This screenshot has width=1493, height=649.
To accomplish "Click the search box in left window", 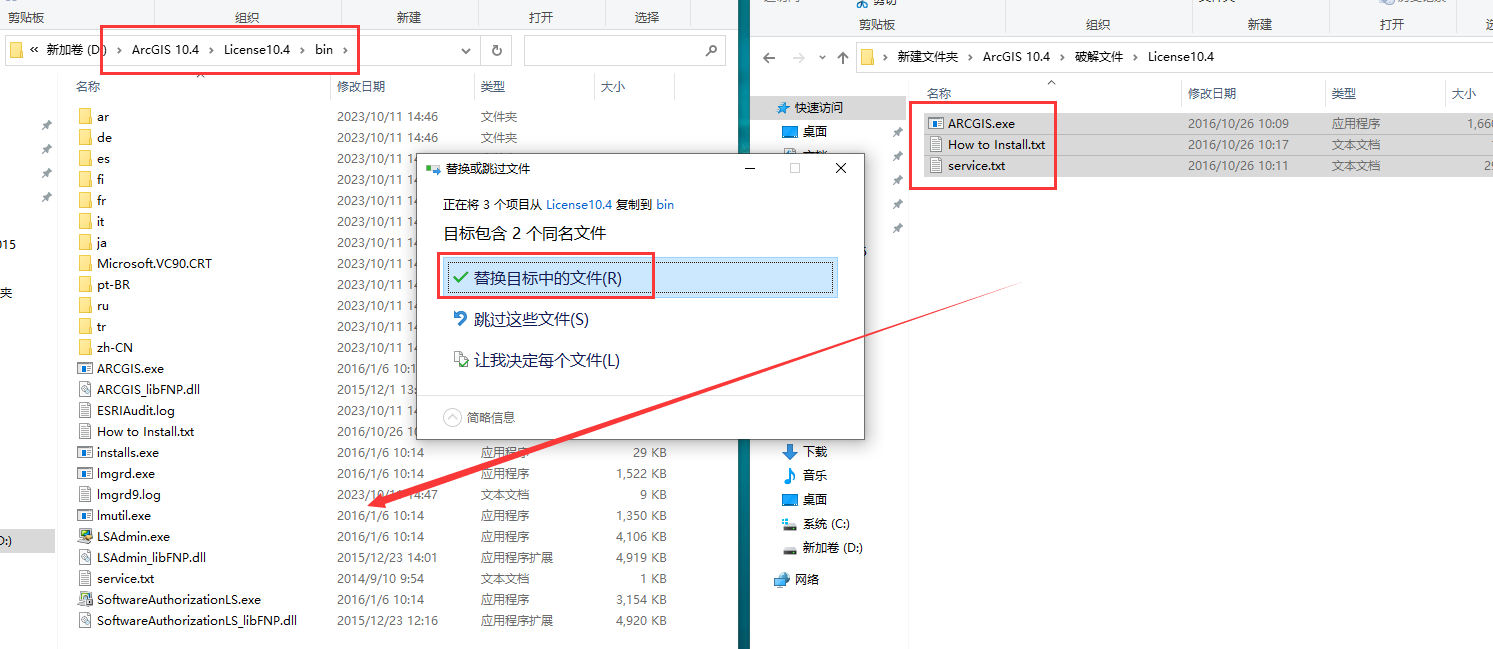I will tap(623, 50).
